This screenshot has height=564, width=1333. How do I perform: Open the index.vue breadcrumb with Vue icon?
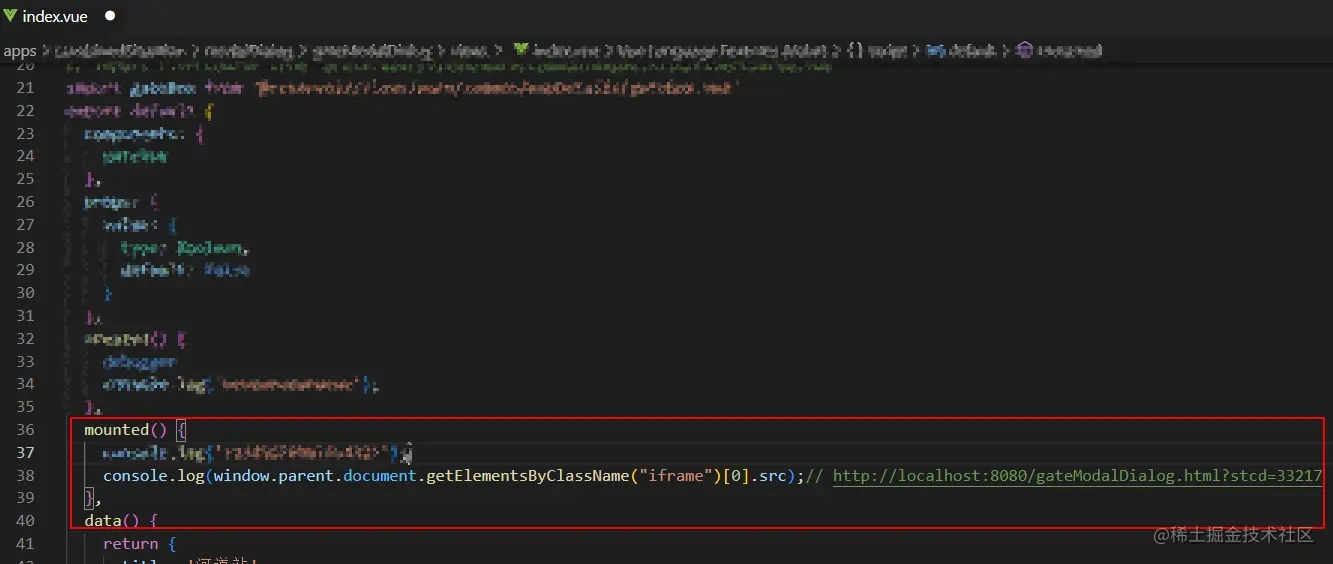point(555,50)
